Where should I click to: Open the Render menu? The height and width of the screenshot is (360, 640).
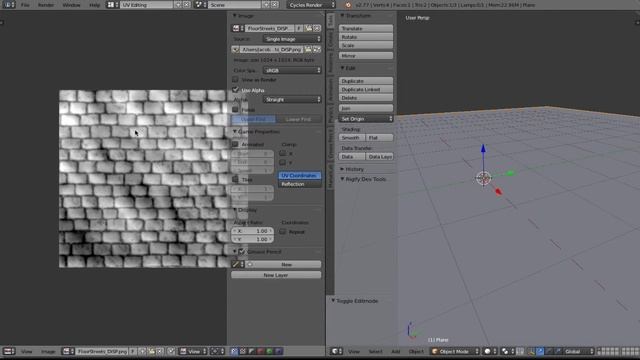point(46,5)
